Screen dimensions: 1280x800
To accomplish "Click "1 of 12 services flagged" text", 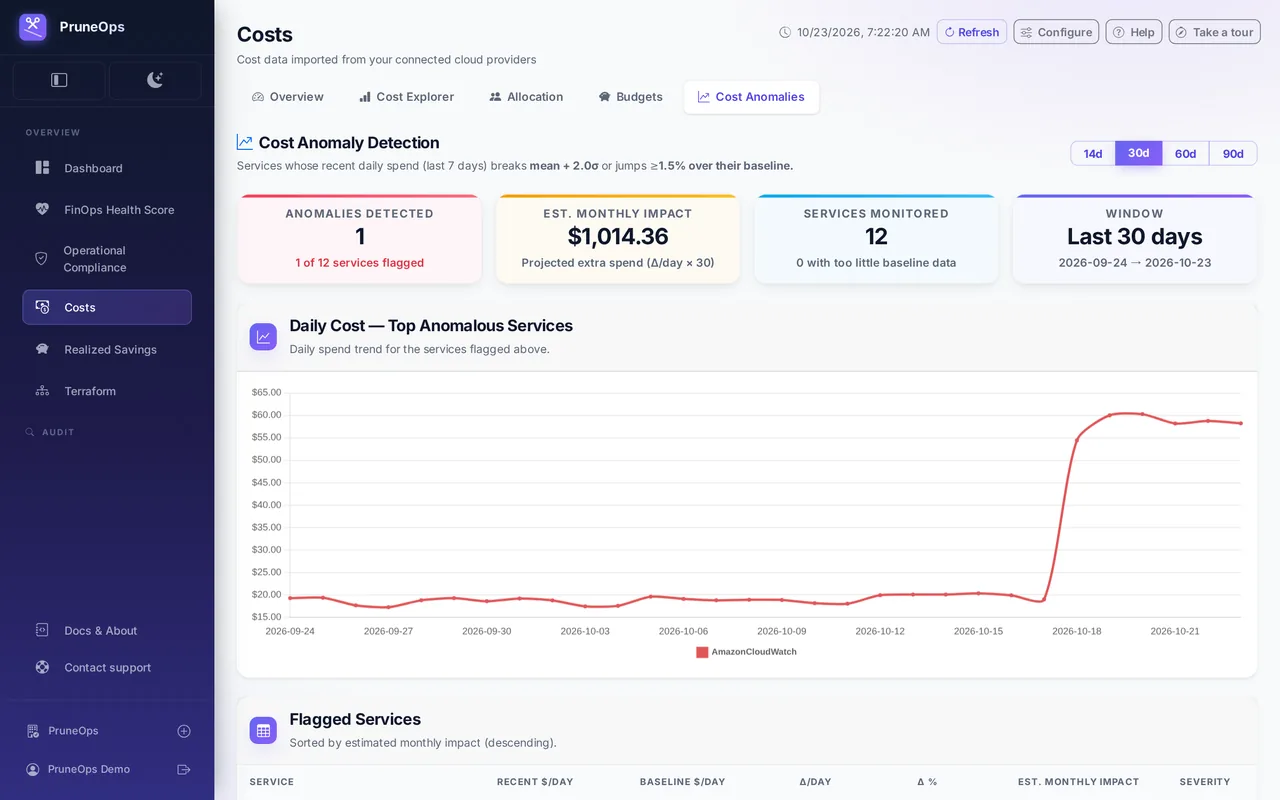I will (360, 263).
